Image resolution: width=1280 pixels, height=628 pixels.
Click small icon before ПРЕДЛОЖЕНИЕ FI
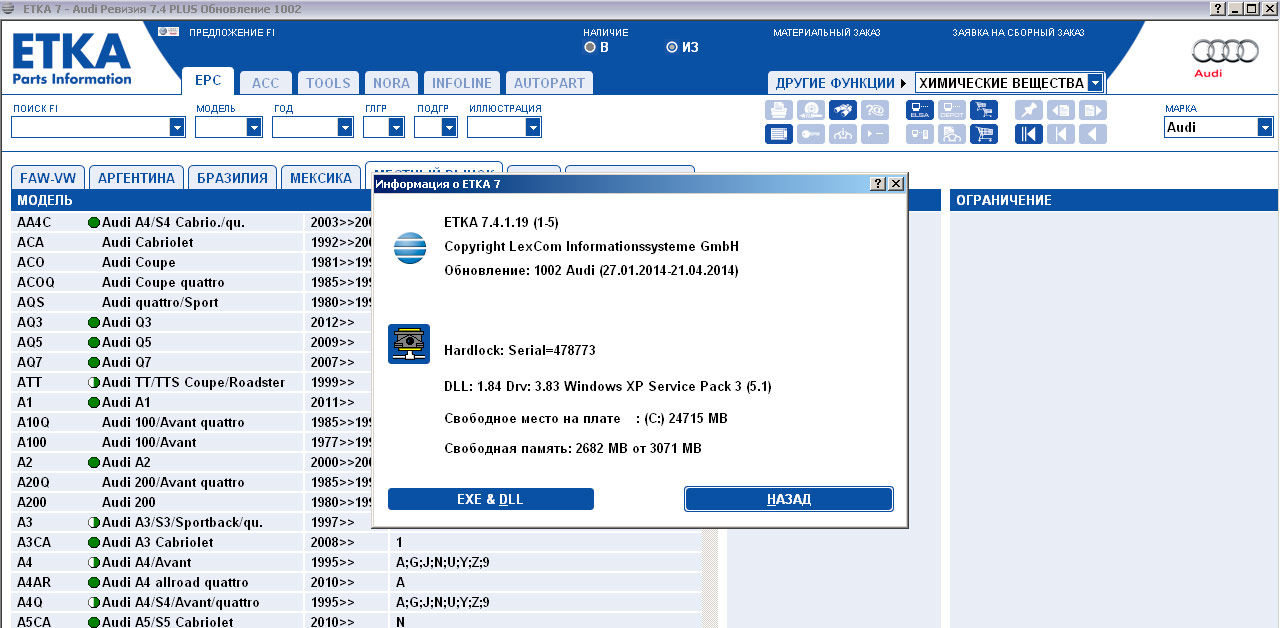(169, 32)
